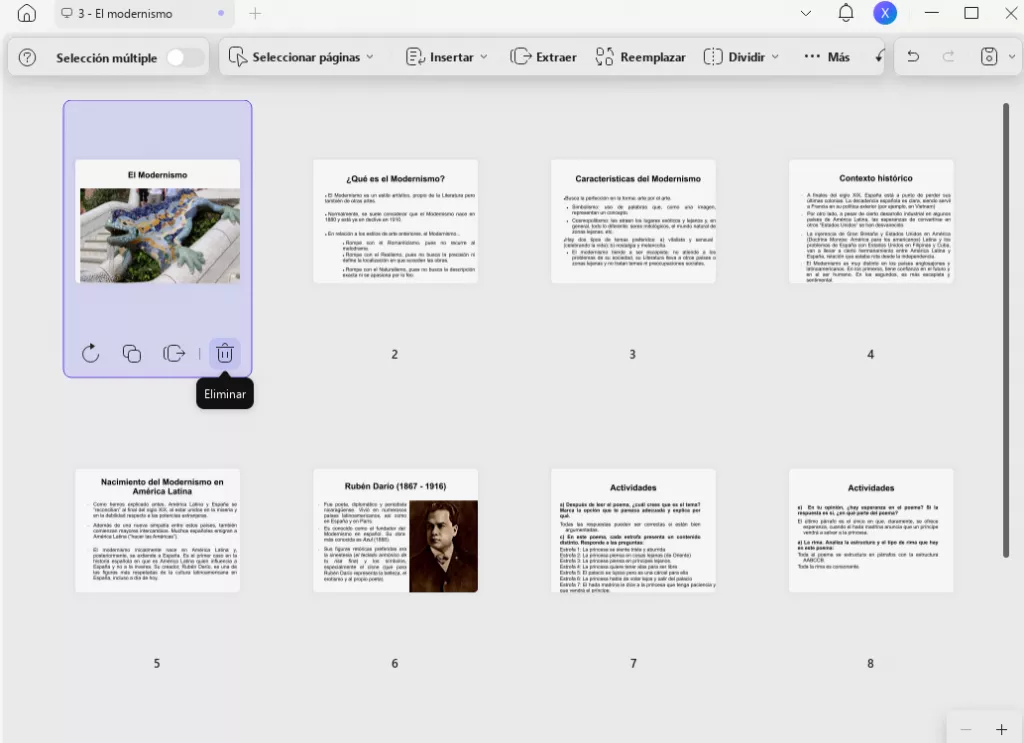Click the Reemplazar button

641,57
